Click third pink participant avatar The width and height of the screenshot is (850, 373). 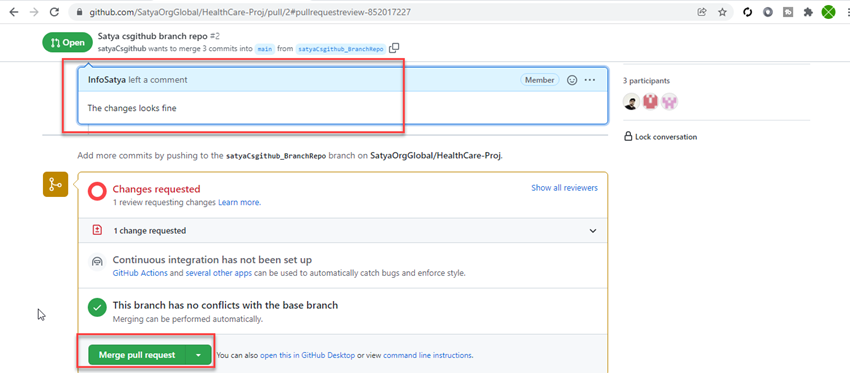pyautogui.click(x=669, y=101)
